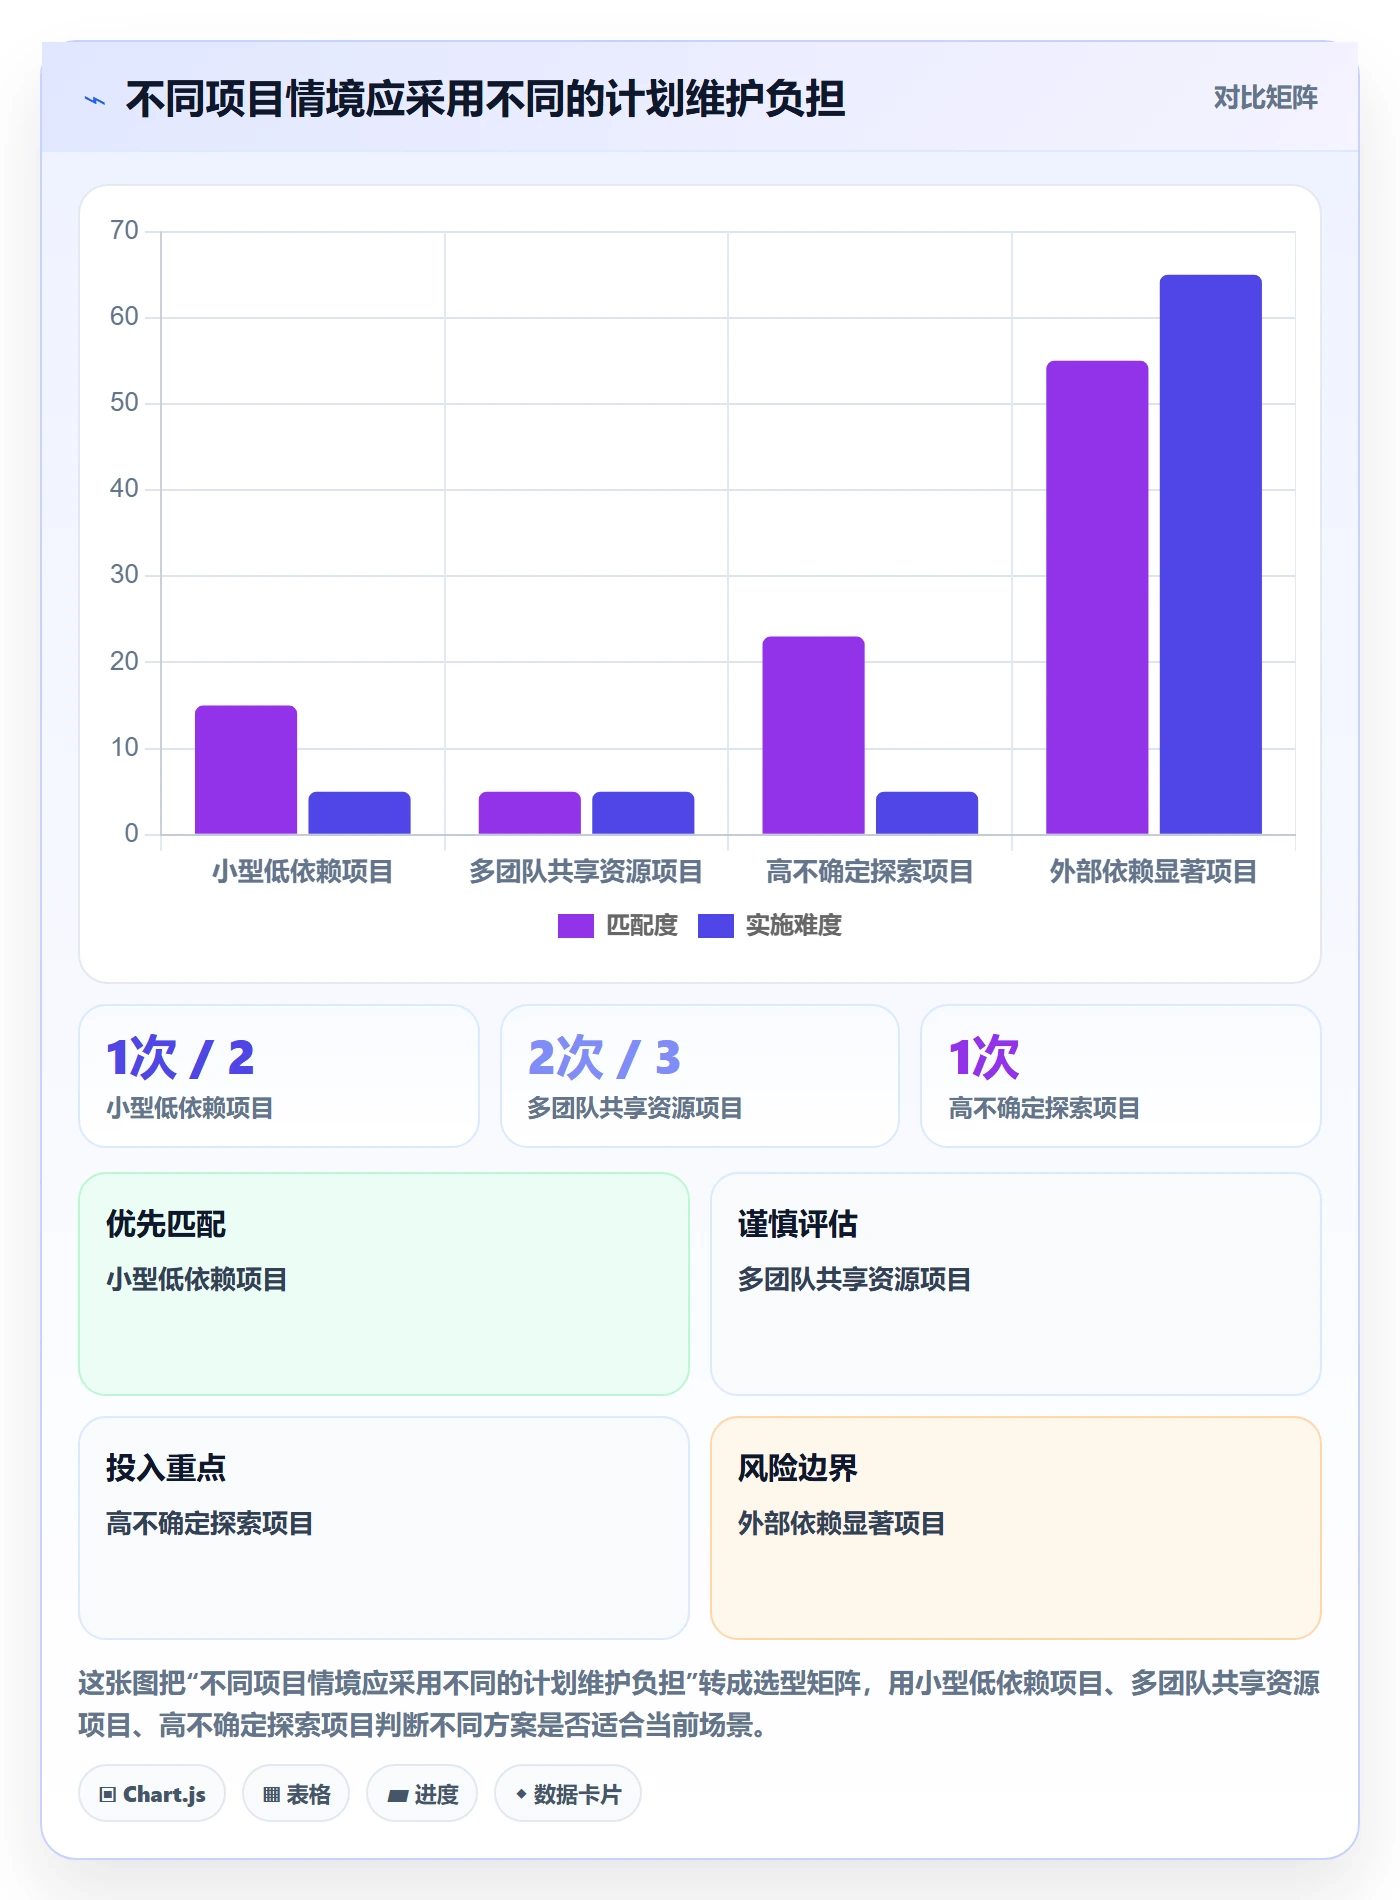
Task: Select the heading 不同项目情境应采用不同的计划维护负担
Action: pos(485,99)
